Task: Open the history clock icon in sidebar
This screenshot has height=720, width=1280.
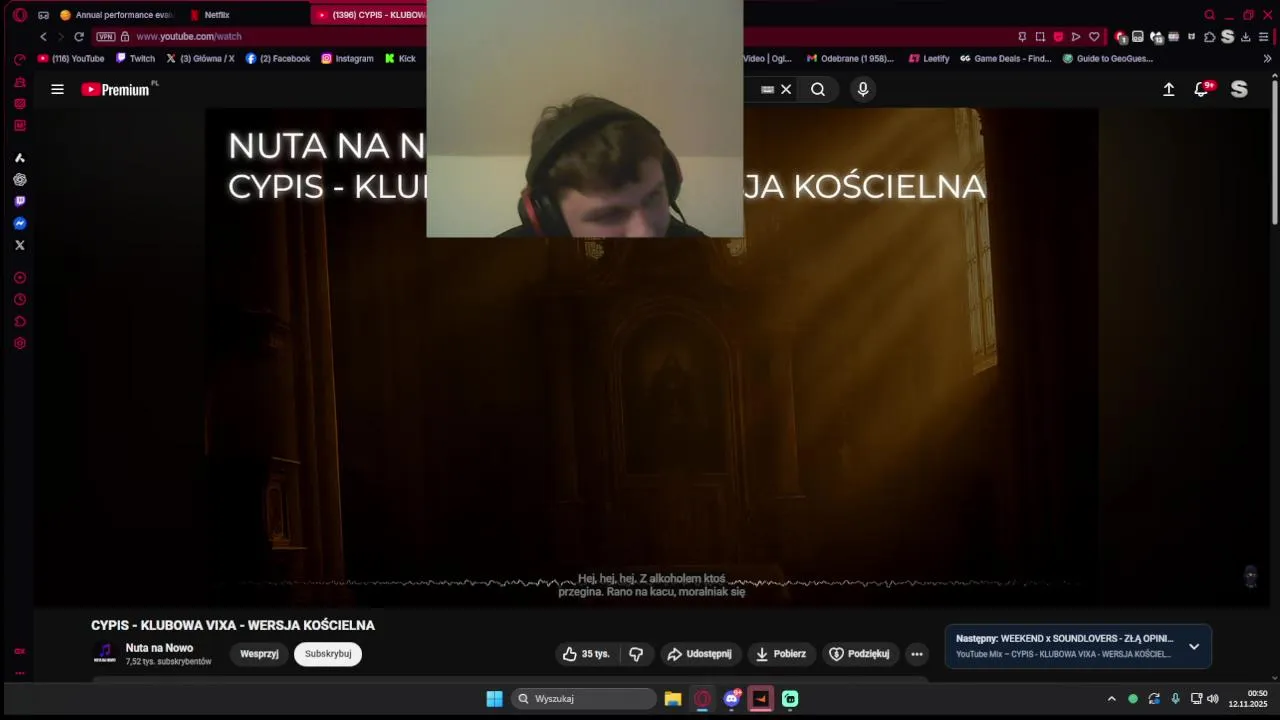Action: click(19, 300)
